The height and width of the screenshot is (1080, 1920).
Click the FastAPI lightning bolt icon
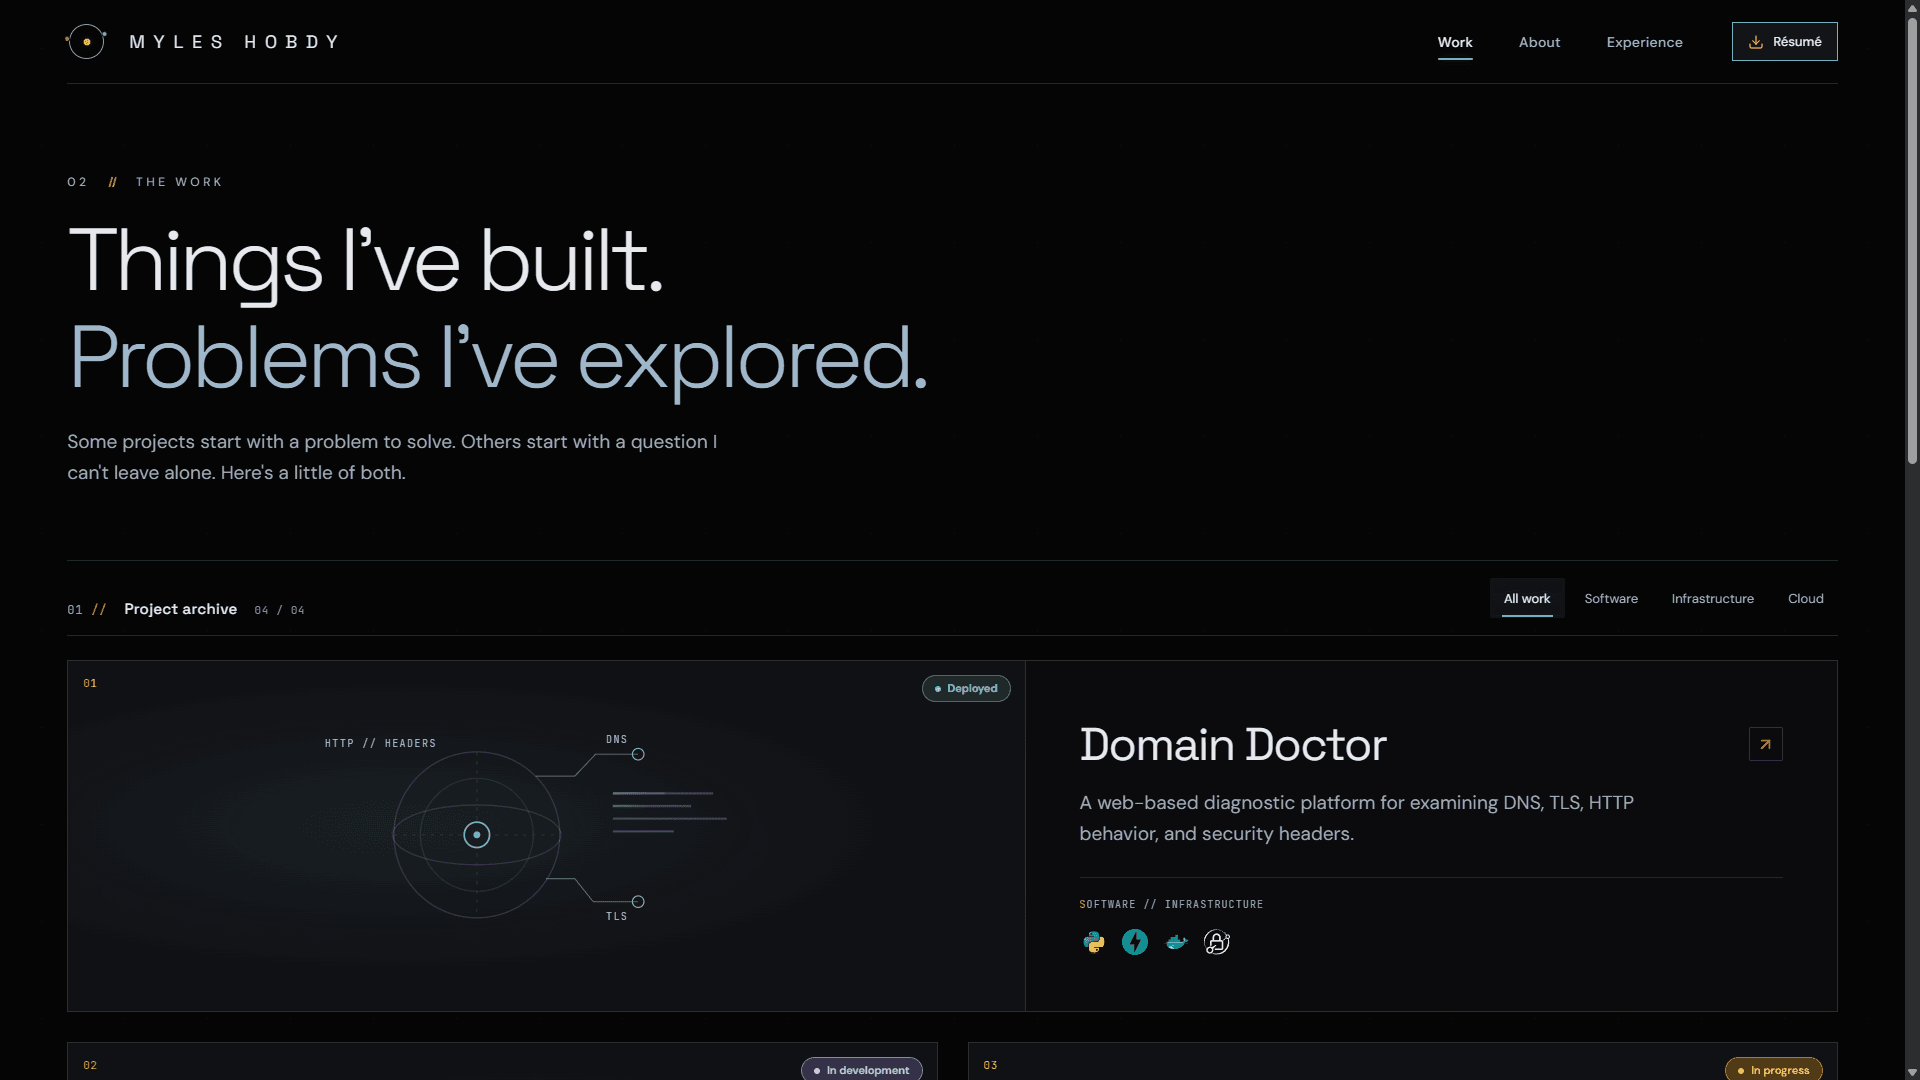(x=1135, y=942)
